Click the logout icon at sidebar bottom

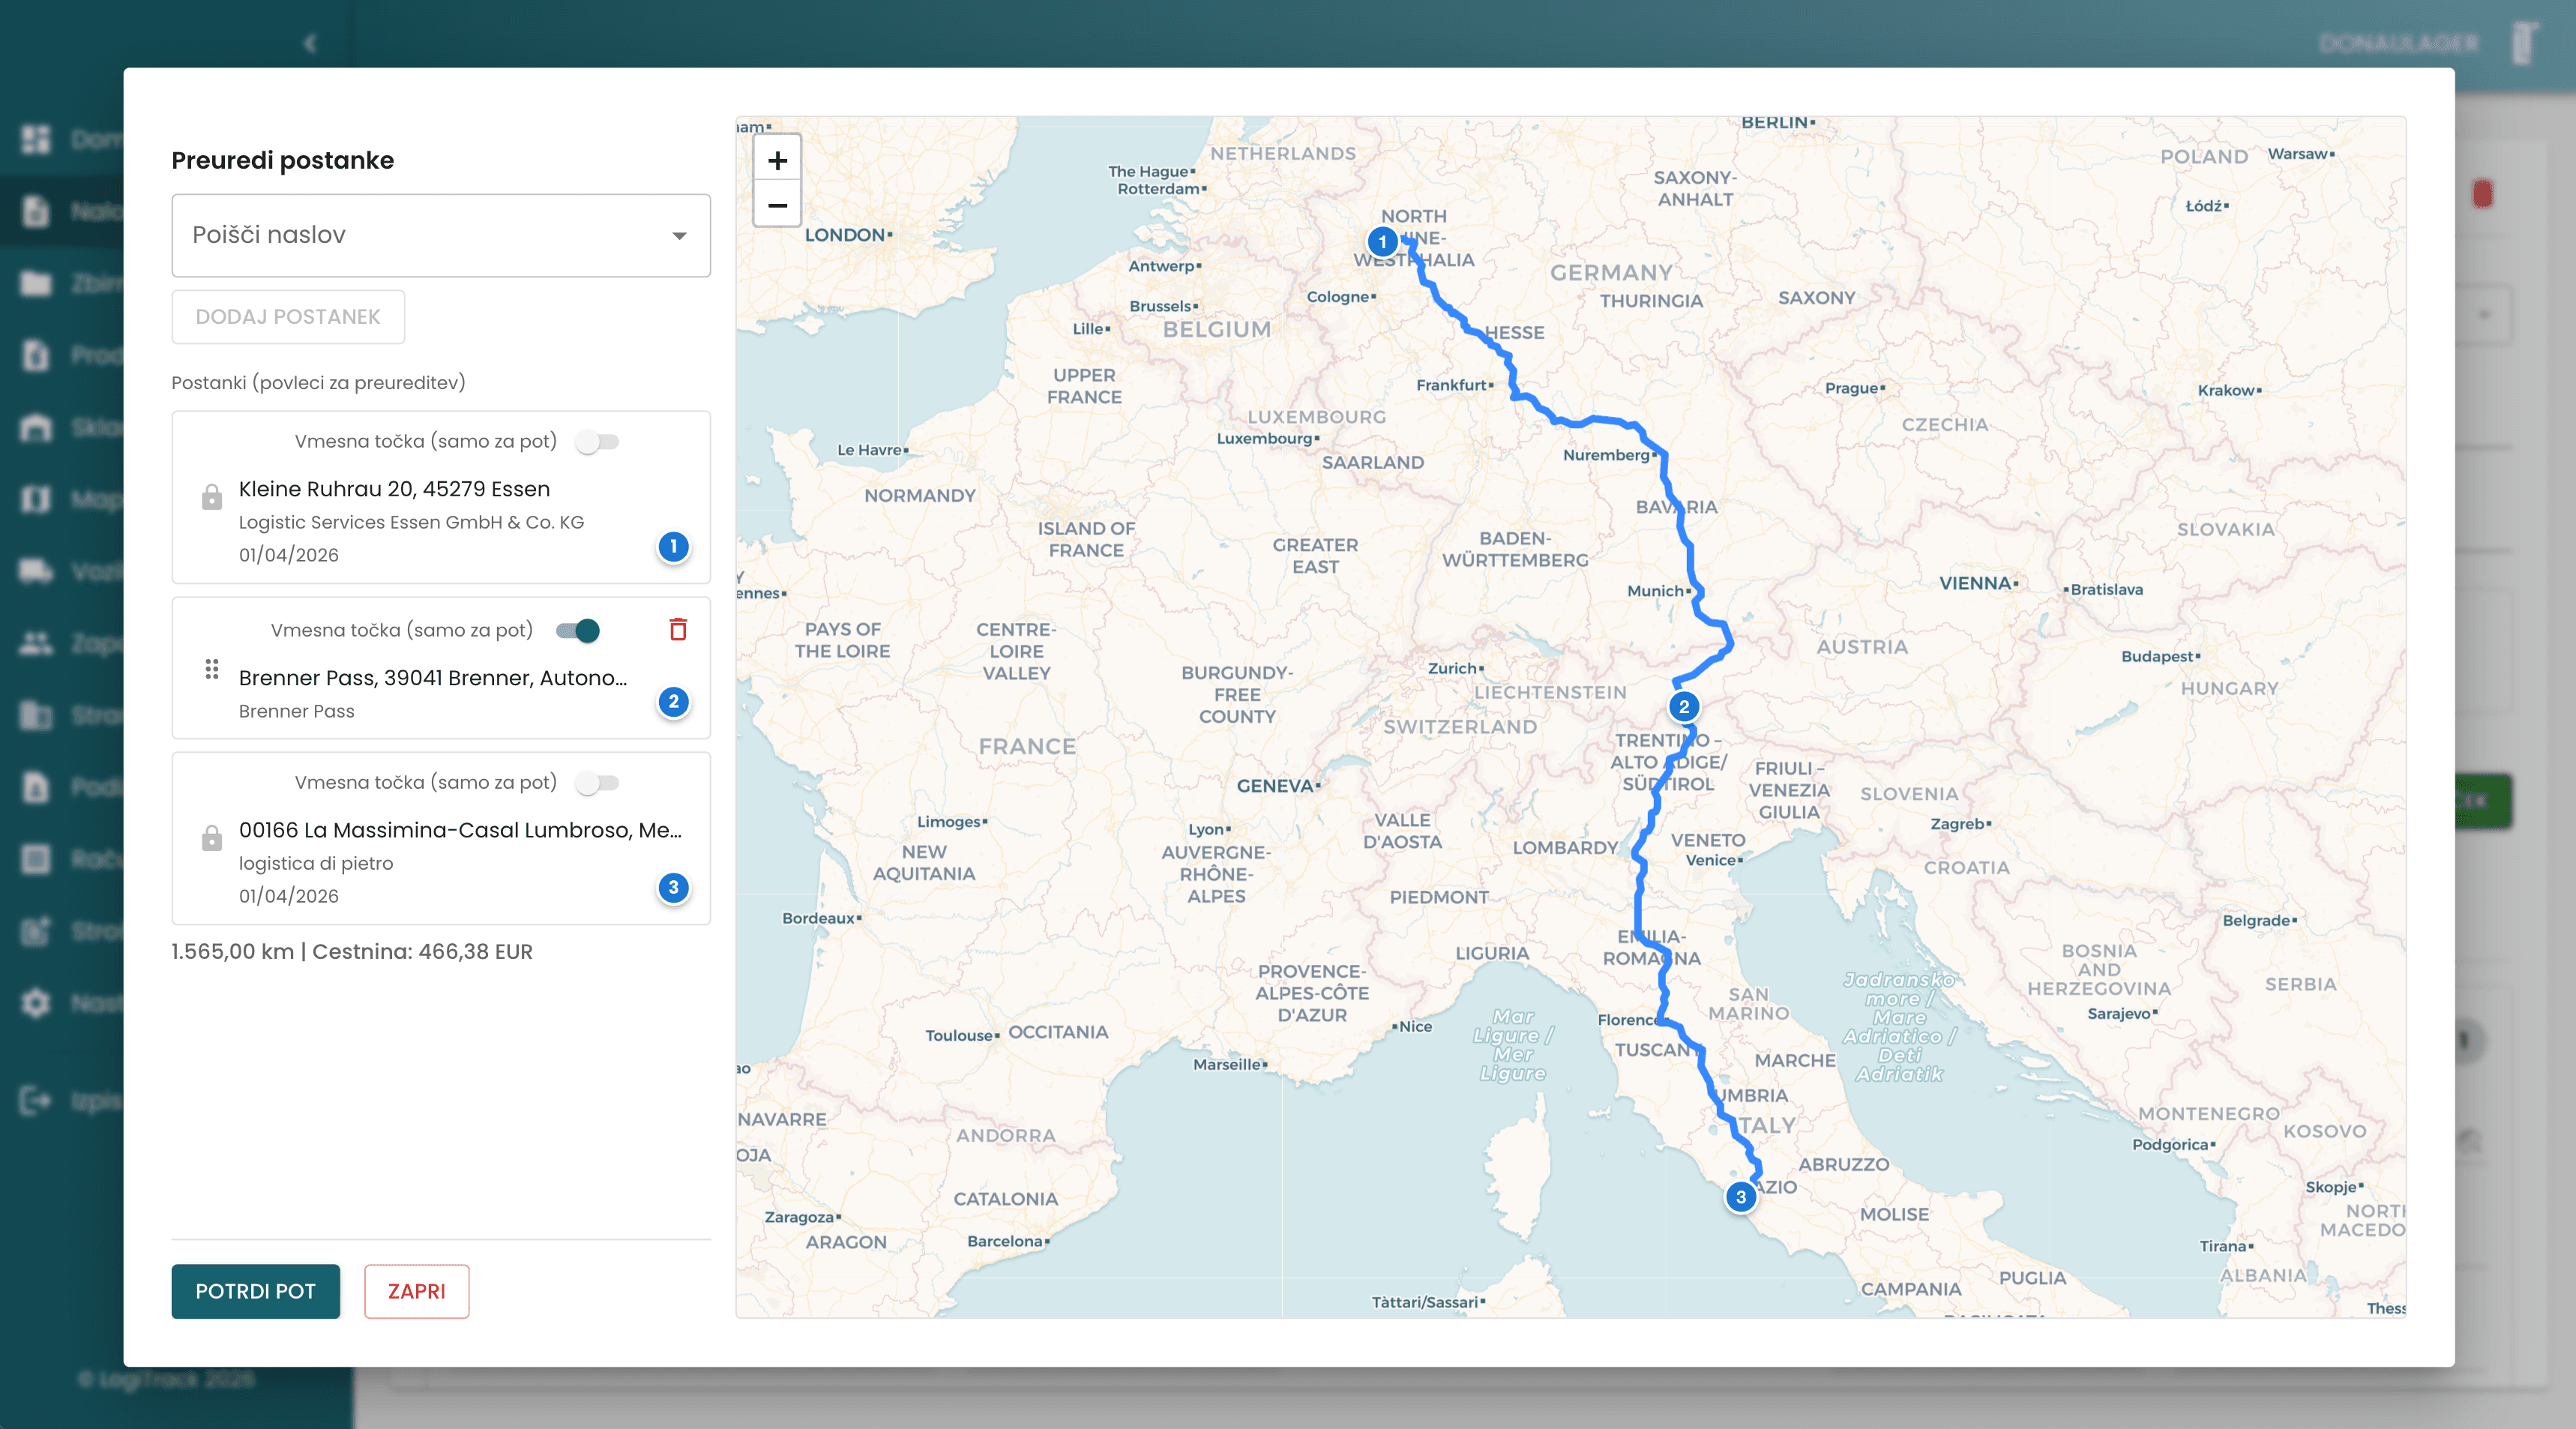click(35, 1100)
